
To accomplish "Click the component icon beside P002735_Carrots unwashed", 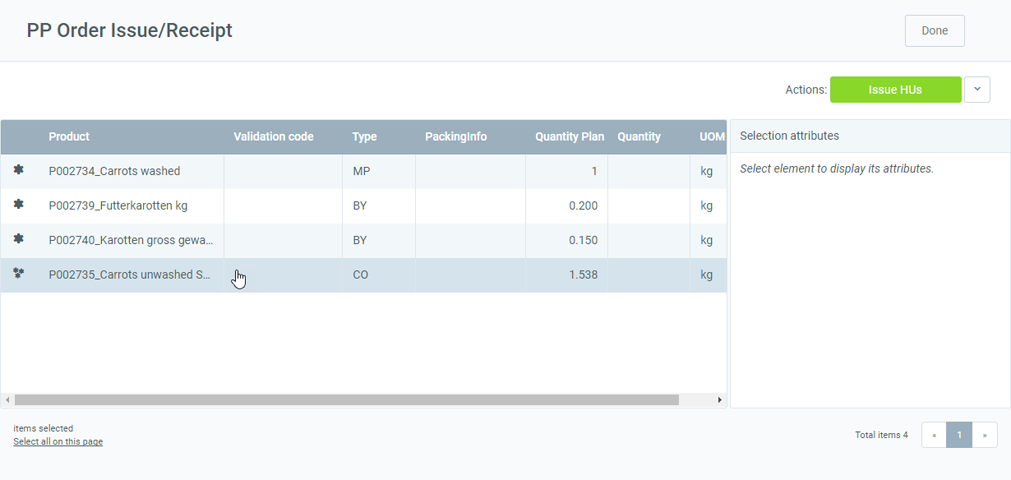I will coord(19,274).
